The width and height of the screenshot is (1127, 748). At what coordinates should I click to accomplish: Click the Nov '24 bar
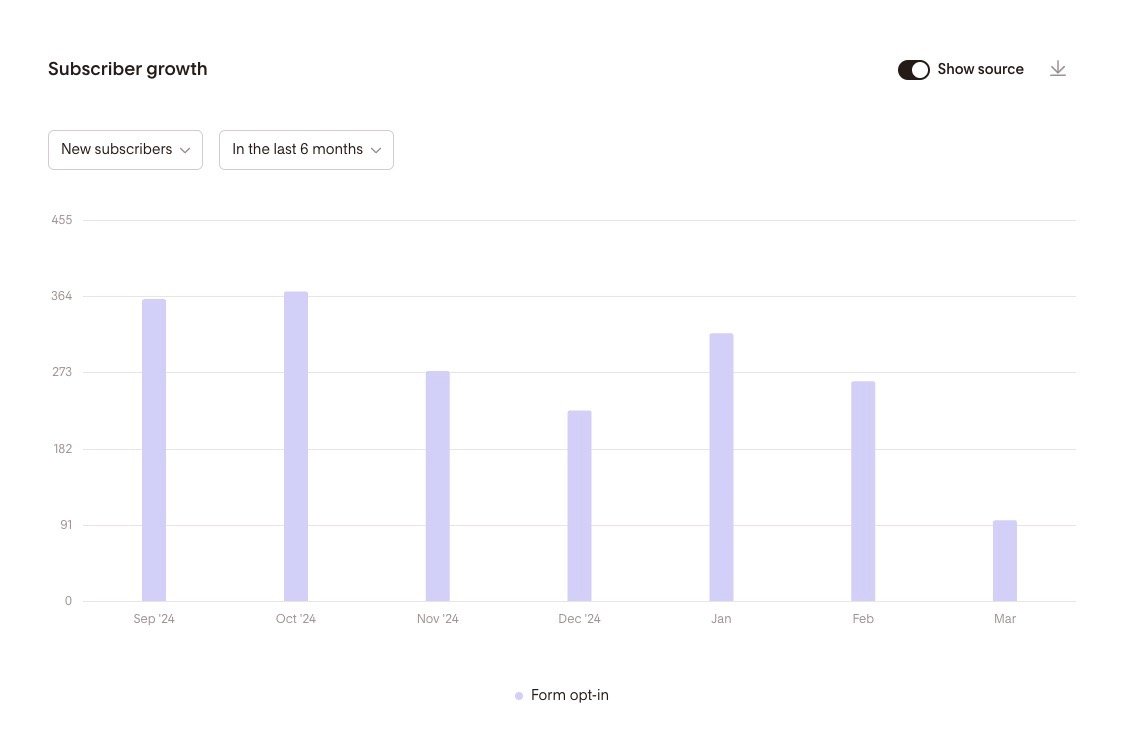click(438, 486)
